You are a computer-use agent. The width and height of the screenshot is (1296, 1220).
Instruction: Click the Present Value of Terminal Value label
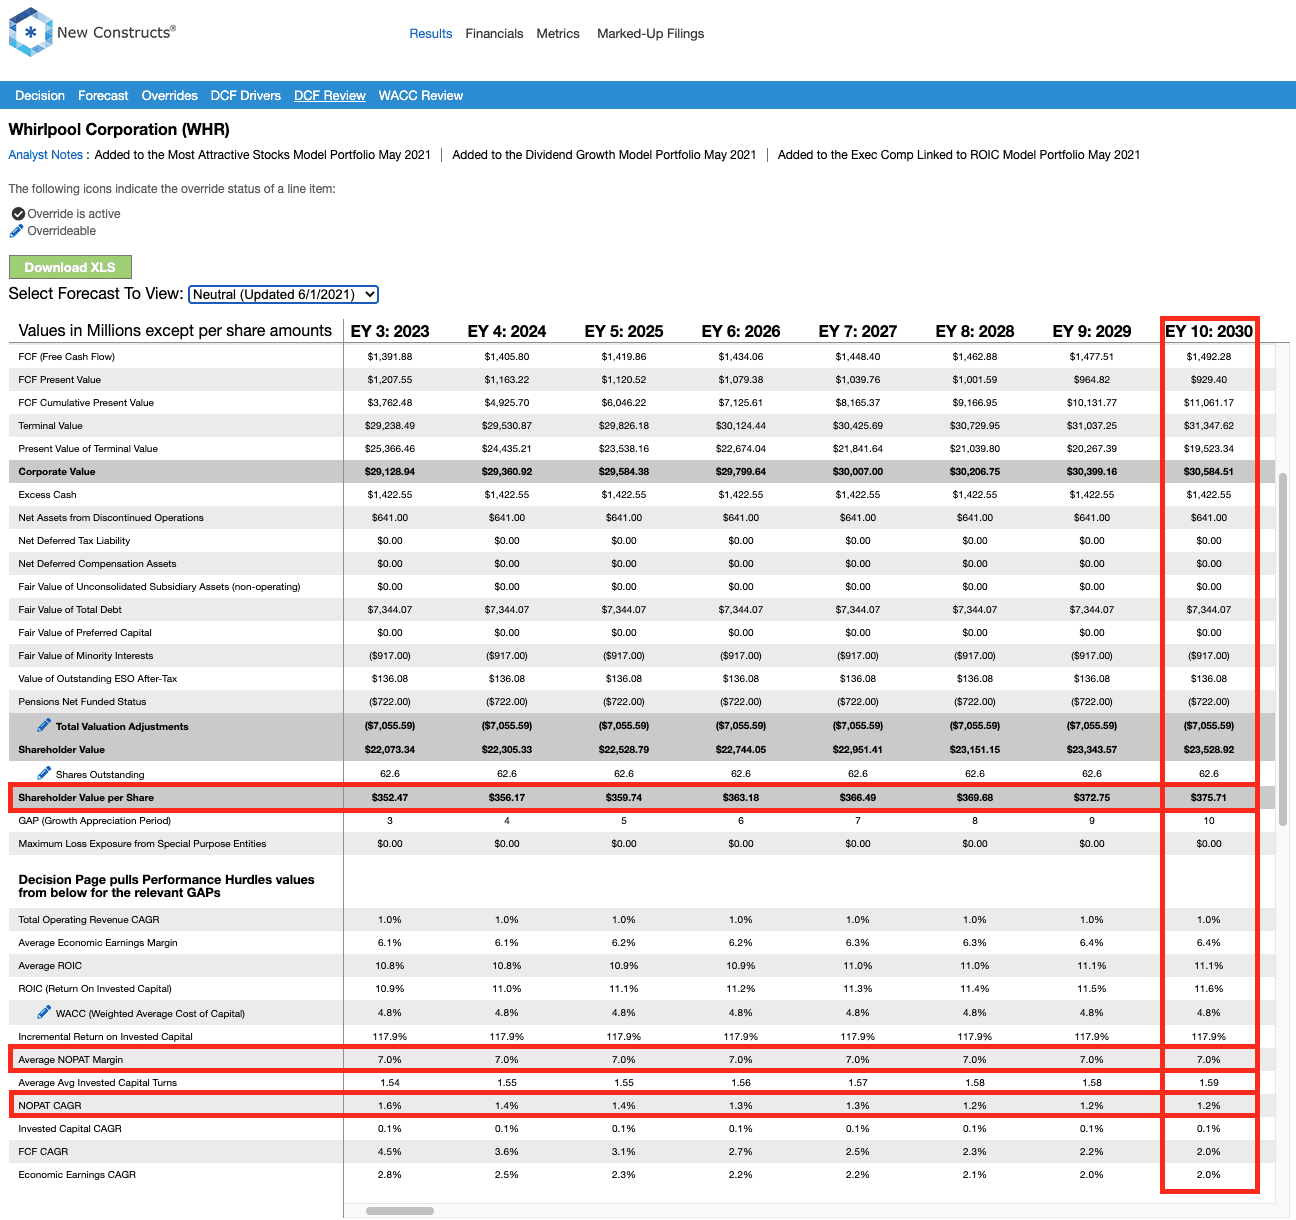[x=88, y=449]
